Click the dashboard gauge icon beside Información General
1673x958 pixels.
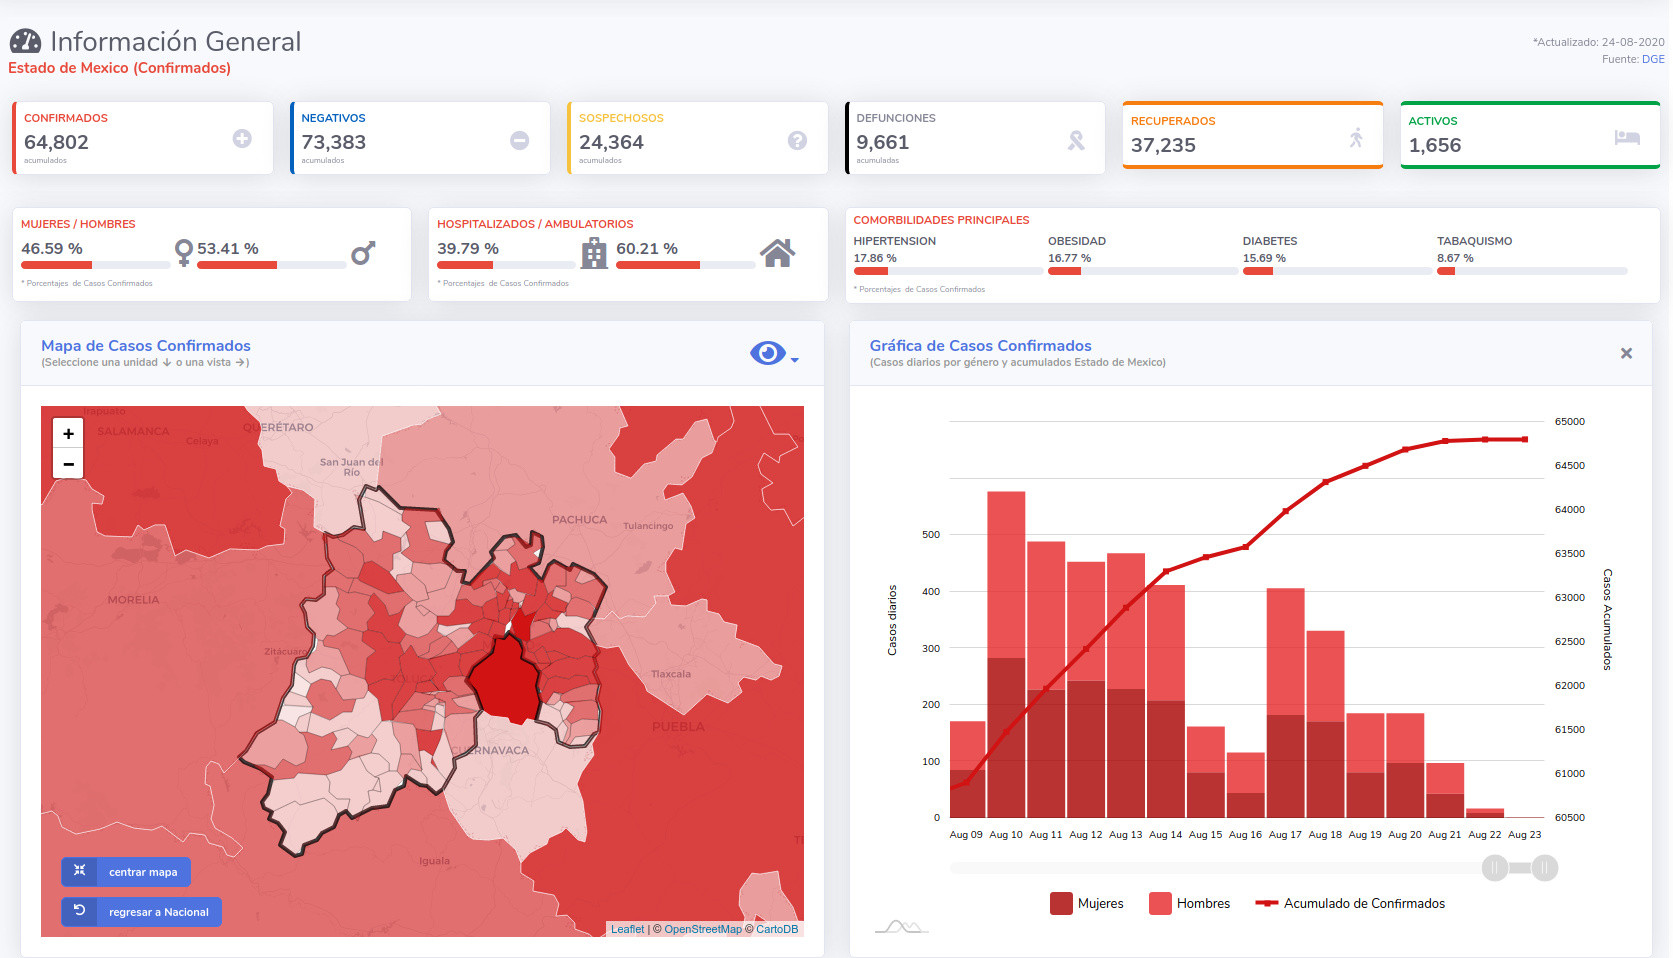(25, 41)
